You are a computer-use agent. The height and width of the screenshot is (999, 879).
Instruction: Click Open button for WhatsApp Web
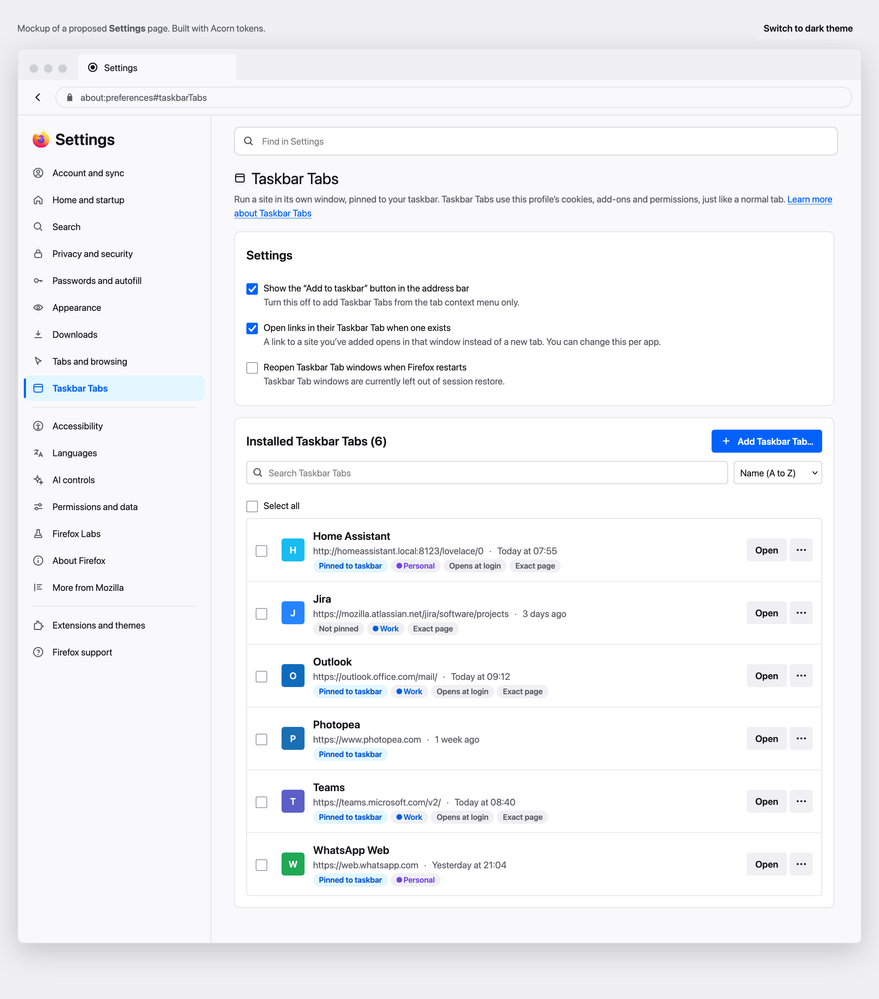tap(766, 865)
